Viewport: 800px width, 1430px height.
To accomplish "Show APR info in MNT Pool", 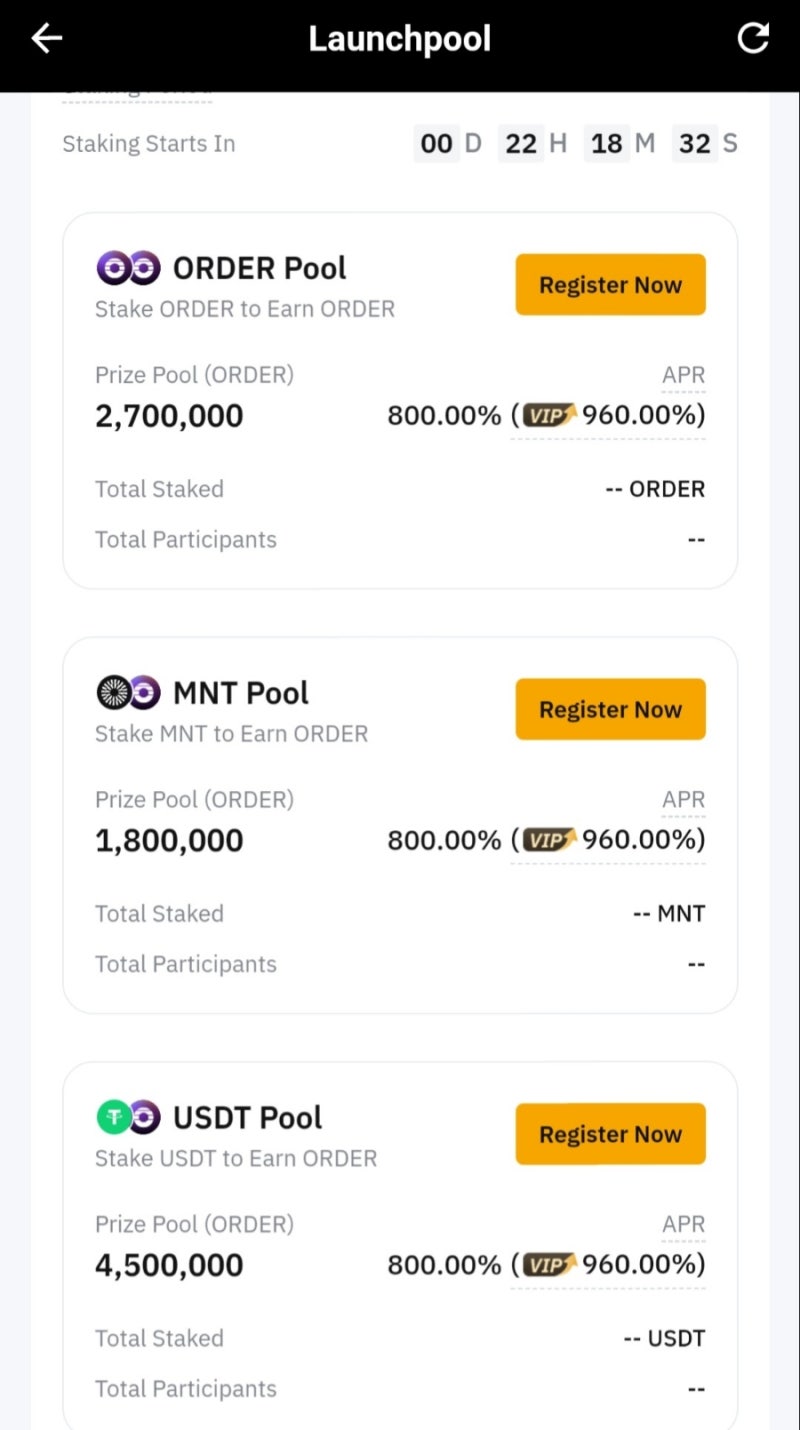I will [x=683, y=800].
